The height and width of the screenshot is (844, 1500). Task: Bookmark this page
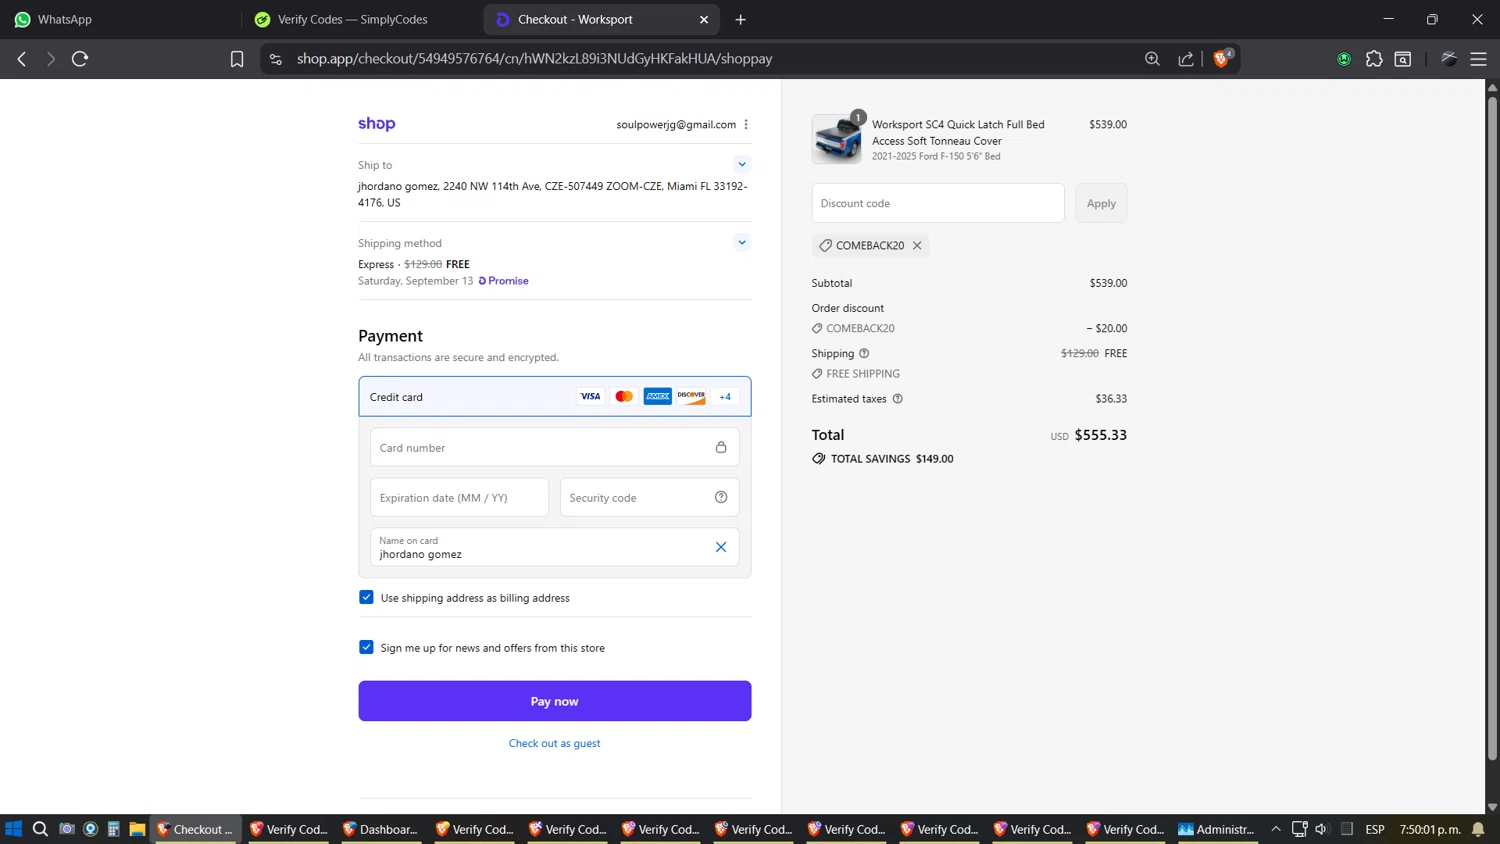[237, 59]
